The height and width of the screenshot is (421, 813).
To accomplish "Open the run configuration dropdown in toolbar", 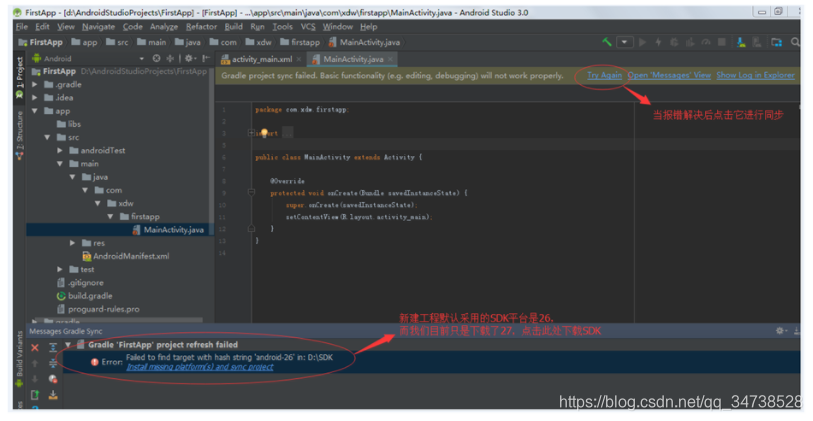I will click(625, 42).
